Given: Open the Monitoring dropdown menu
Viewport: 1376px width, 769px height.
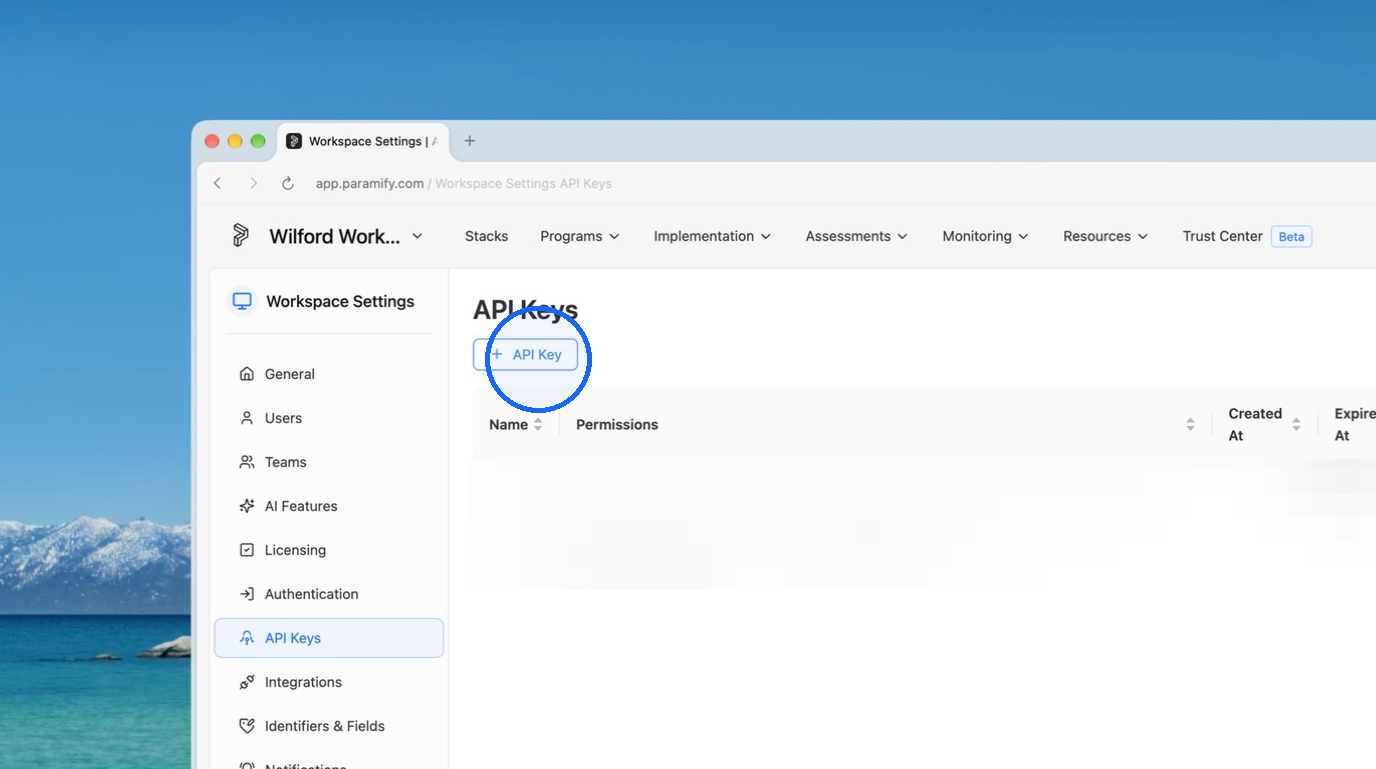Looking at the screenshot, I should click(x=985, y=236).
